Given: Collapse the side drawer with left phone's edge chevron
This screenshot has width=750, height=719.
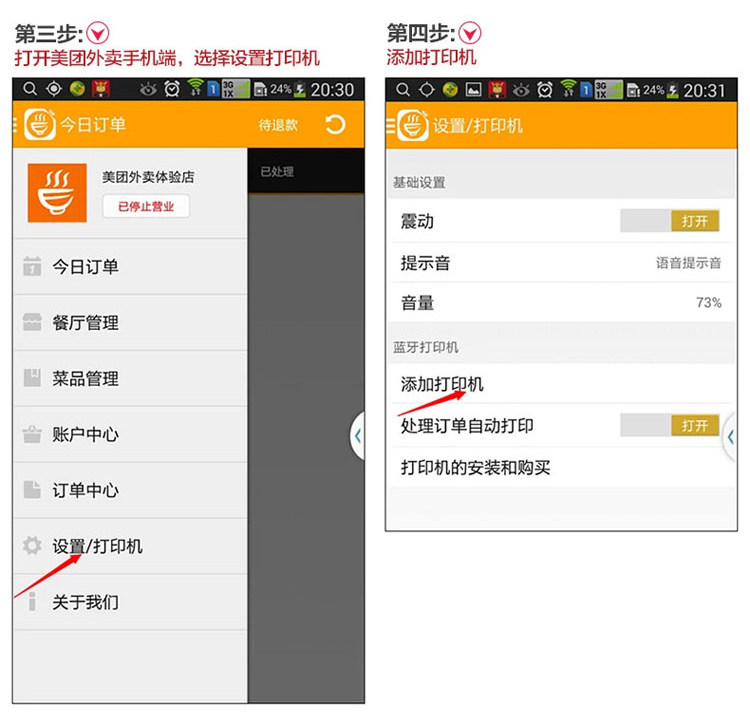Looking at the screenshot, I should click(357, 436).
